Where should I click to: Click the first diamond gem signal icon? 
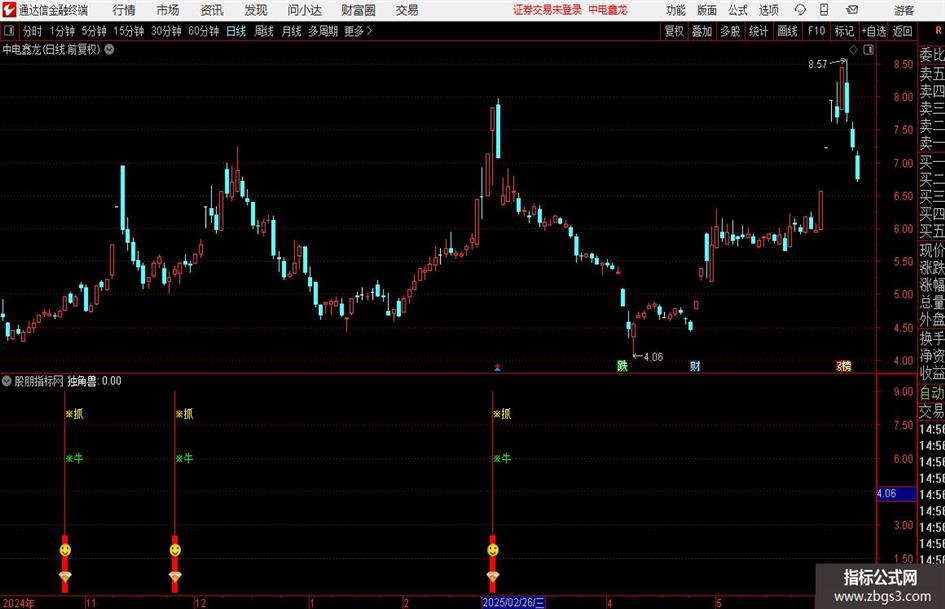click(65, 577)
